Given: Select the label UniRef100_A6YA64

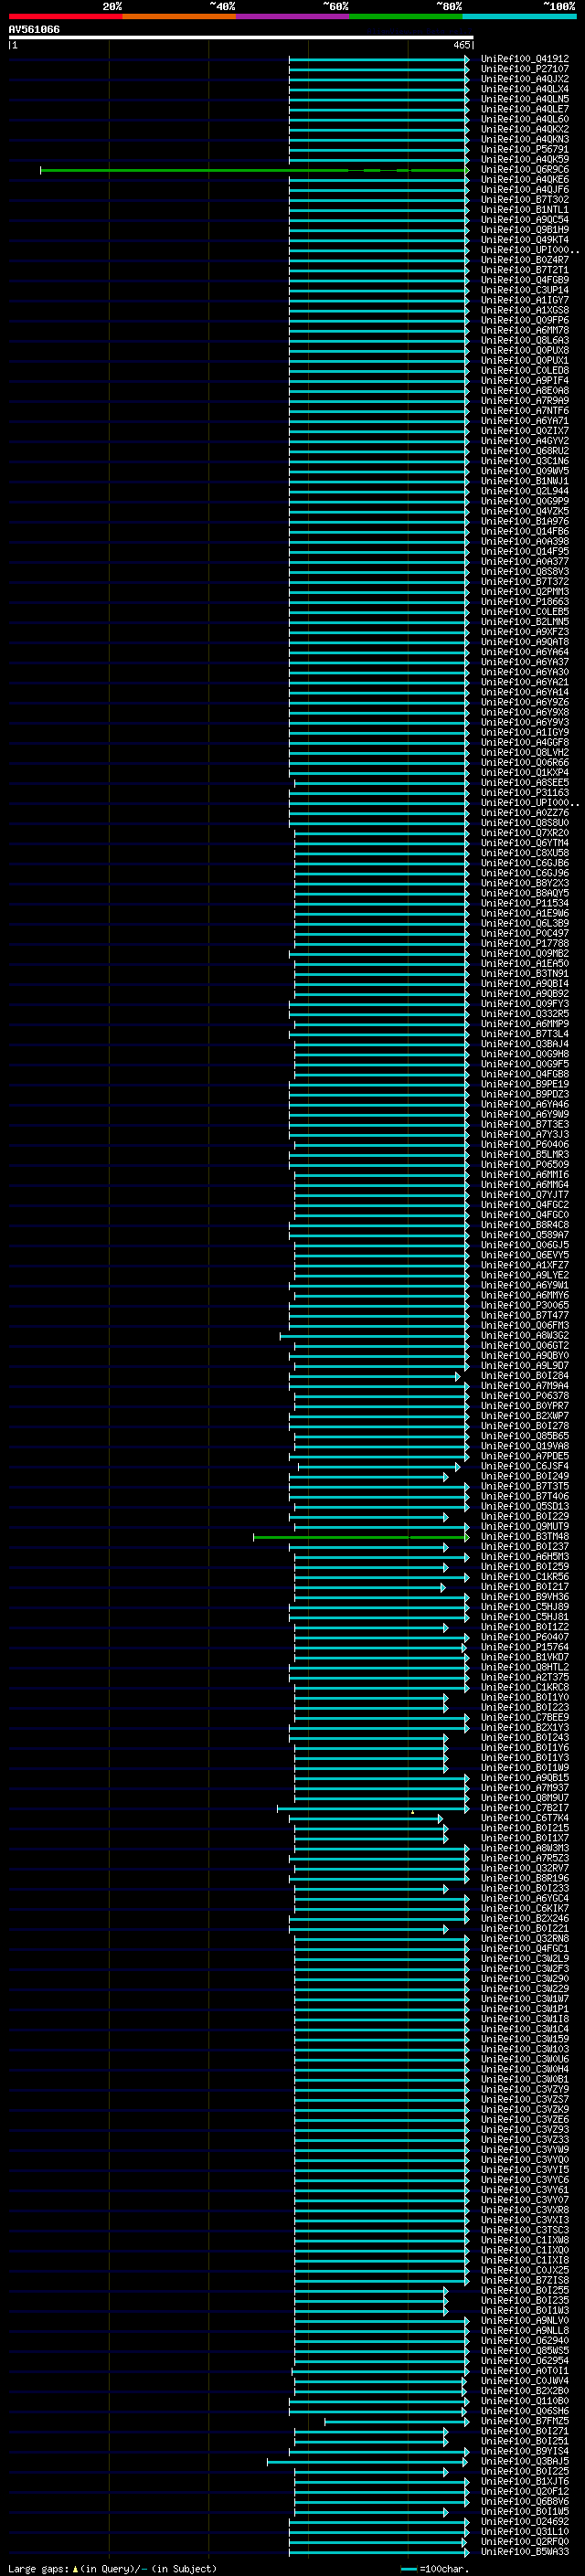Looking at the screenshot, I should coord(524,652).
